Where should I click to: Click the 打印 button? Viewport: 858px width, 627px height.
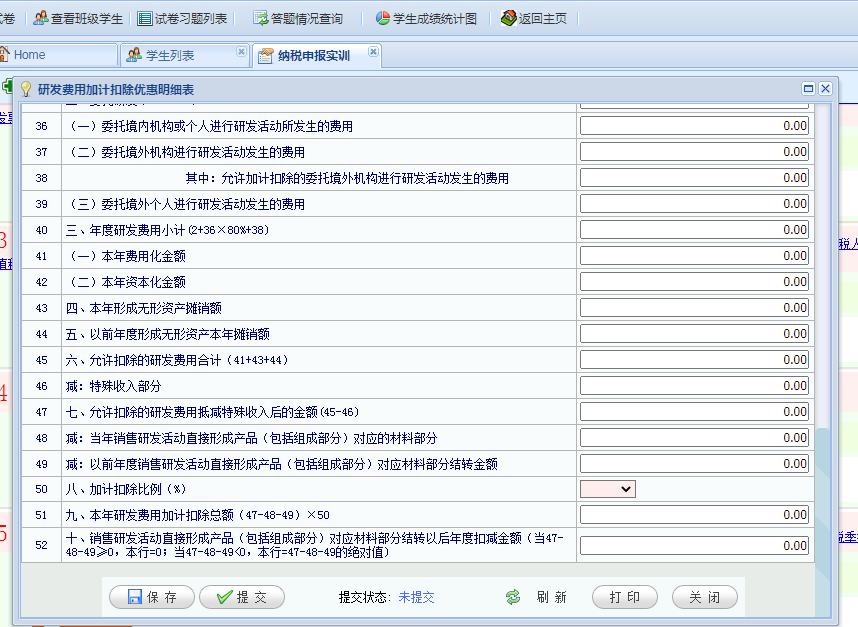point(625,597)
